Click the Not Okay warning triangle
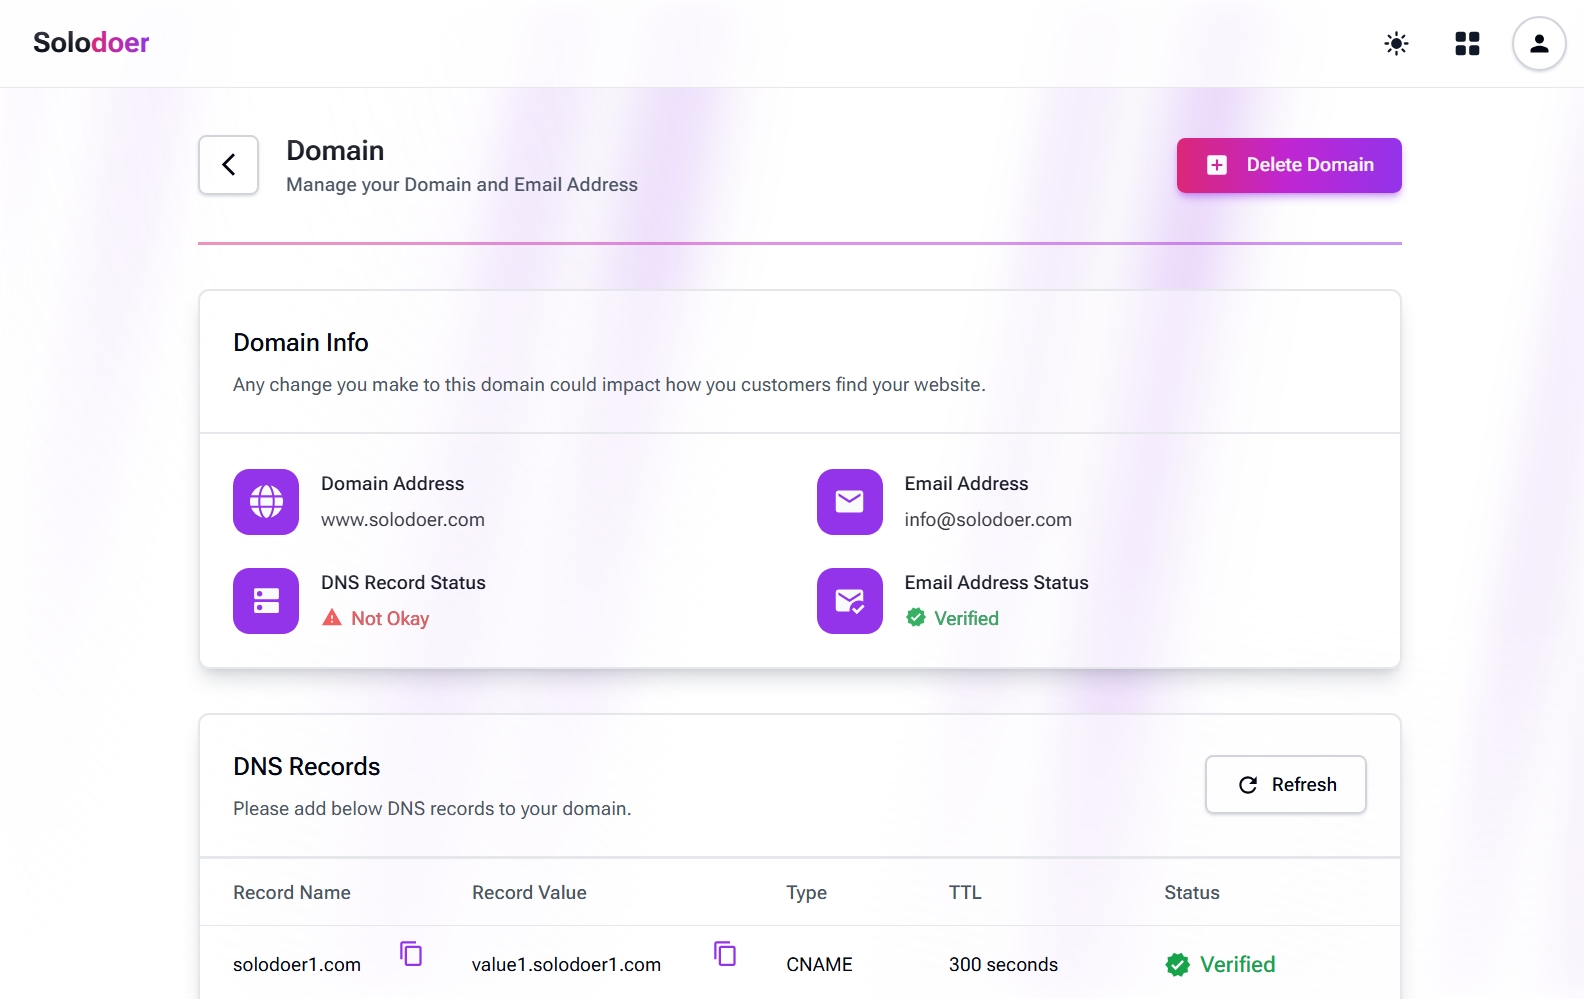Screen dimensions: 1584x999 click(332, 618)
